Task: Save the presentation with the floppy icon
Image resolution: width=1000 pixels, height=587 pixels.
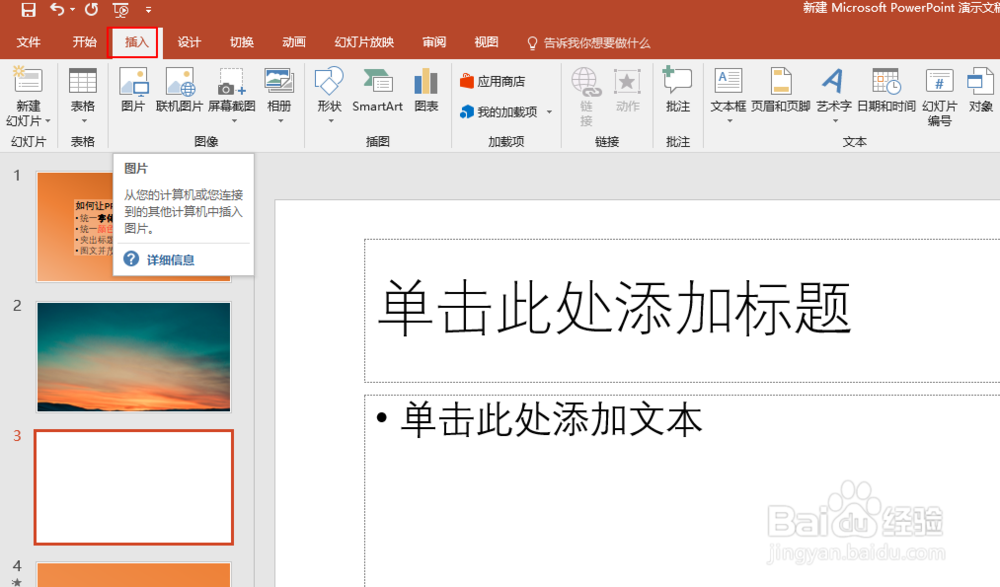Action: pos(28,10)
